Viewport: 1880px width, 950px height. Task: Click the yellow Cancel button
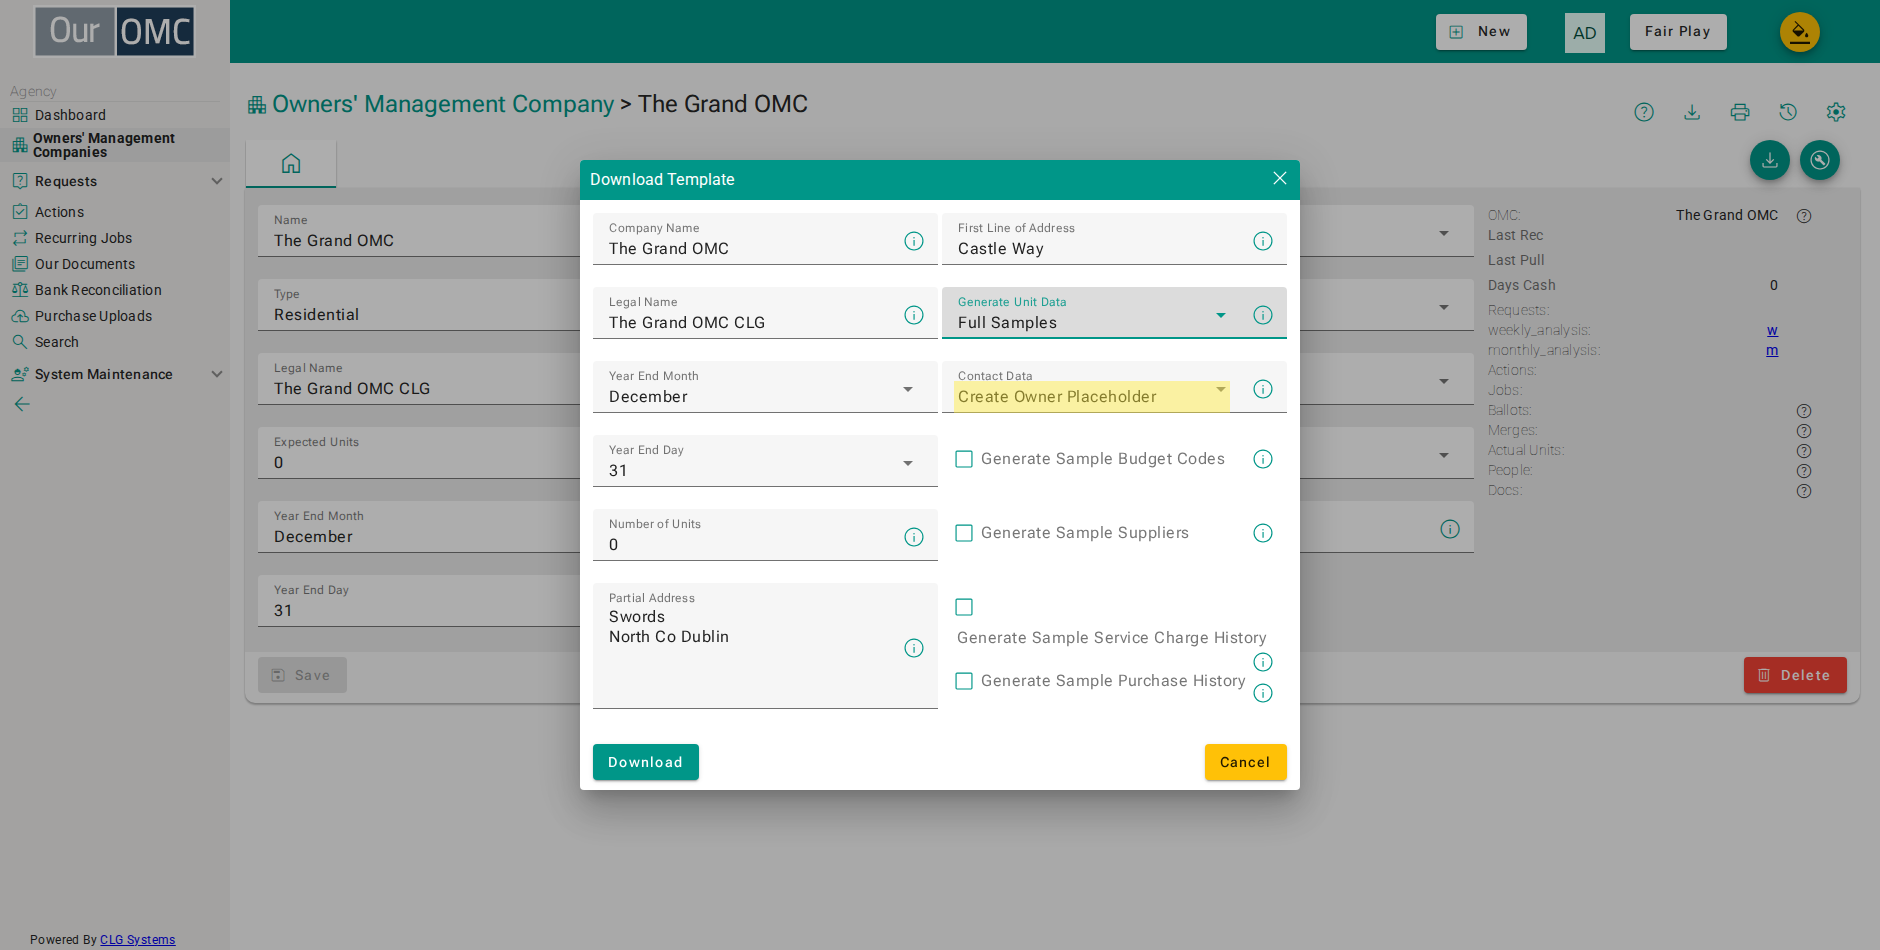1245,762
